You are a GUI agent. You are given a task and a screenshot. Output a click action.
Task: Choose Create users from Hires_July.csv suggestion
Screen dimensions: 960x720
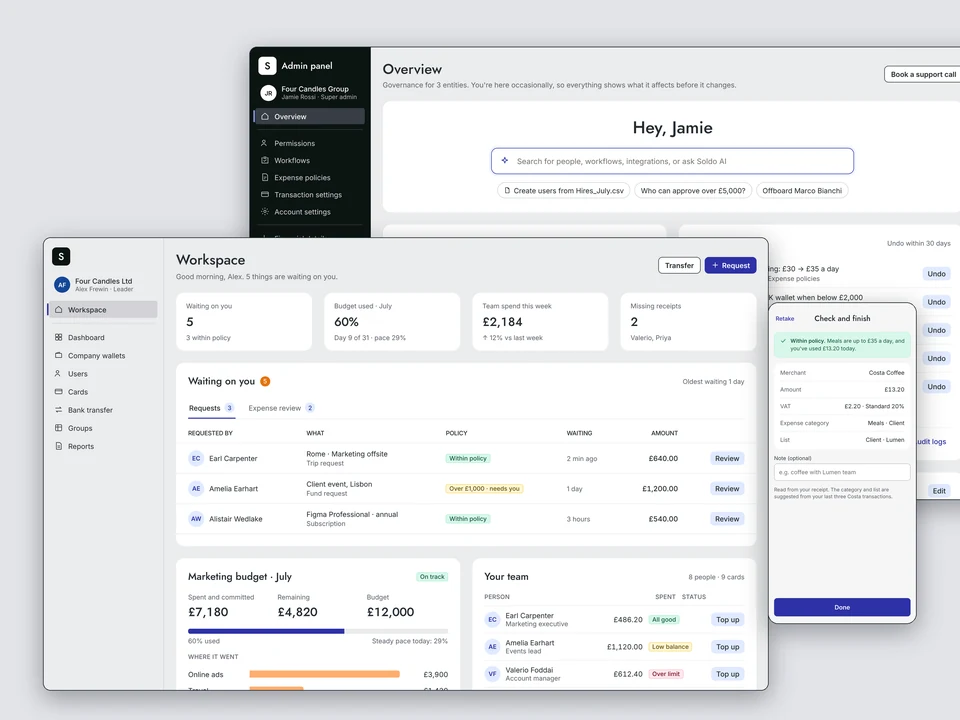[x=564, y=191]
